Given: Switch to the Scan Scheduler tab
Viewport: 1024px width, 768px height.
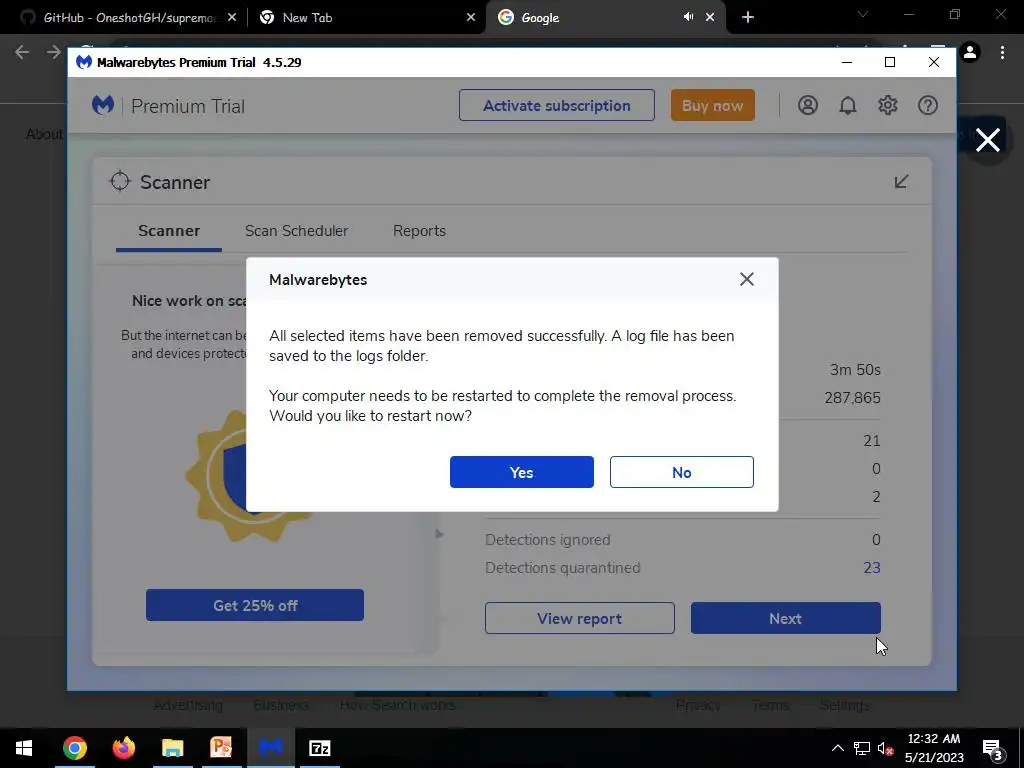Looking at the screenshot, I should point(296,231).
